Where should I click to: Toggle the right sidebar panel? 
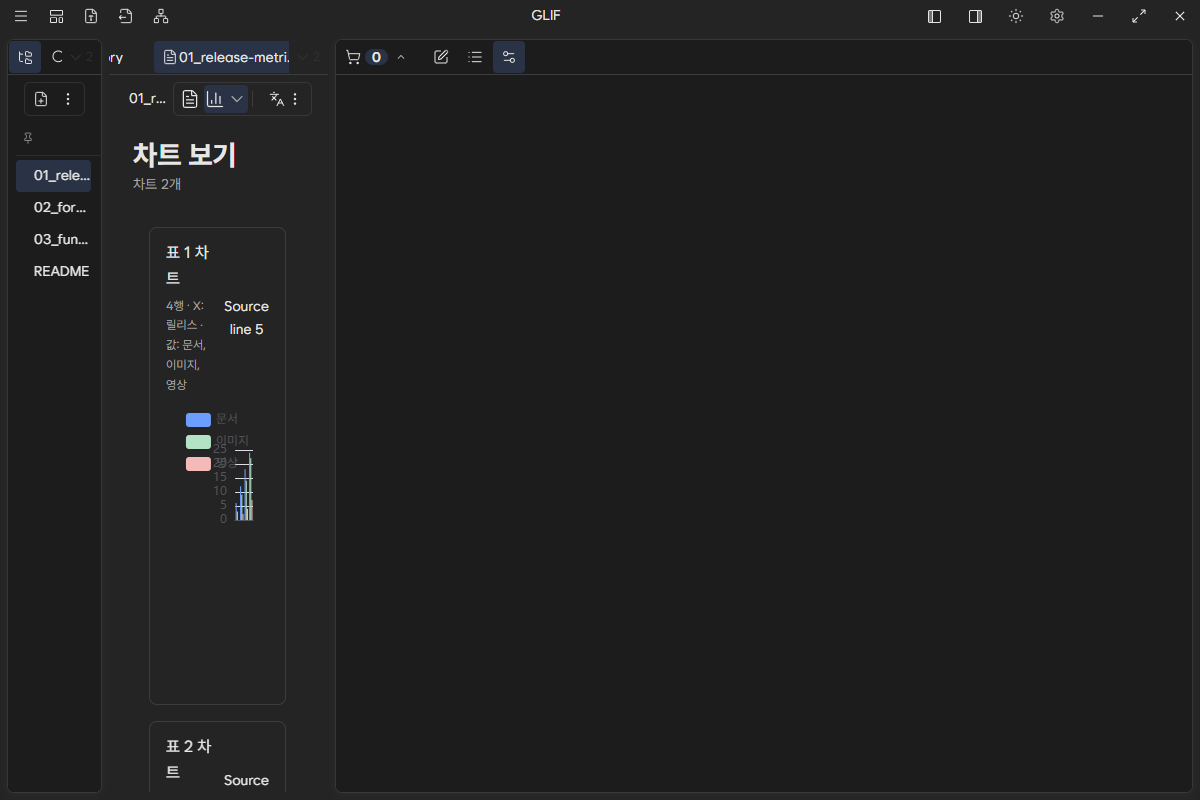point(975,16)
